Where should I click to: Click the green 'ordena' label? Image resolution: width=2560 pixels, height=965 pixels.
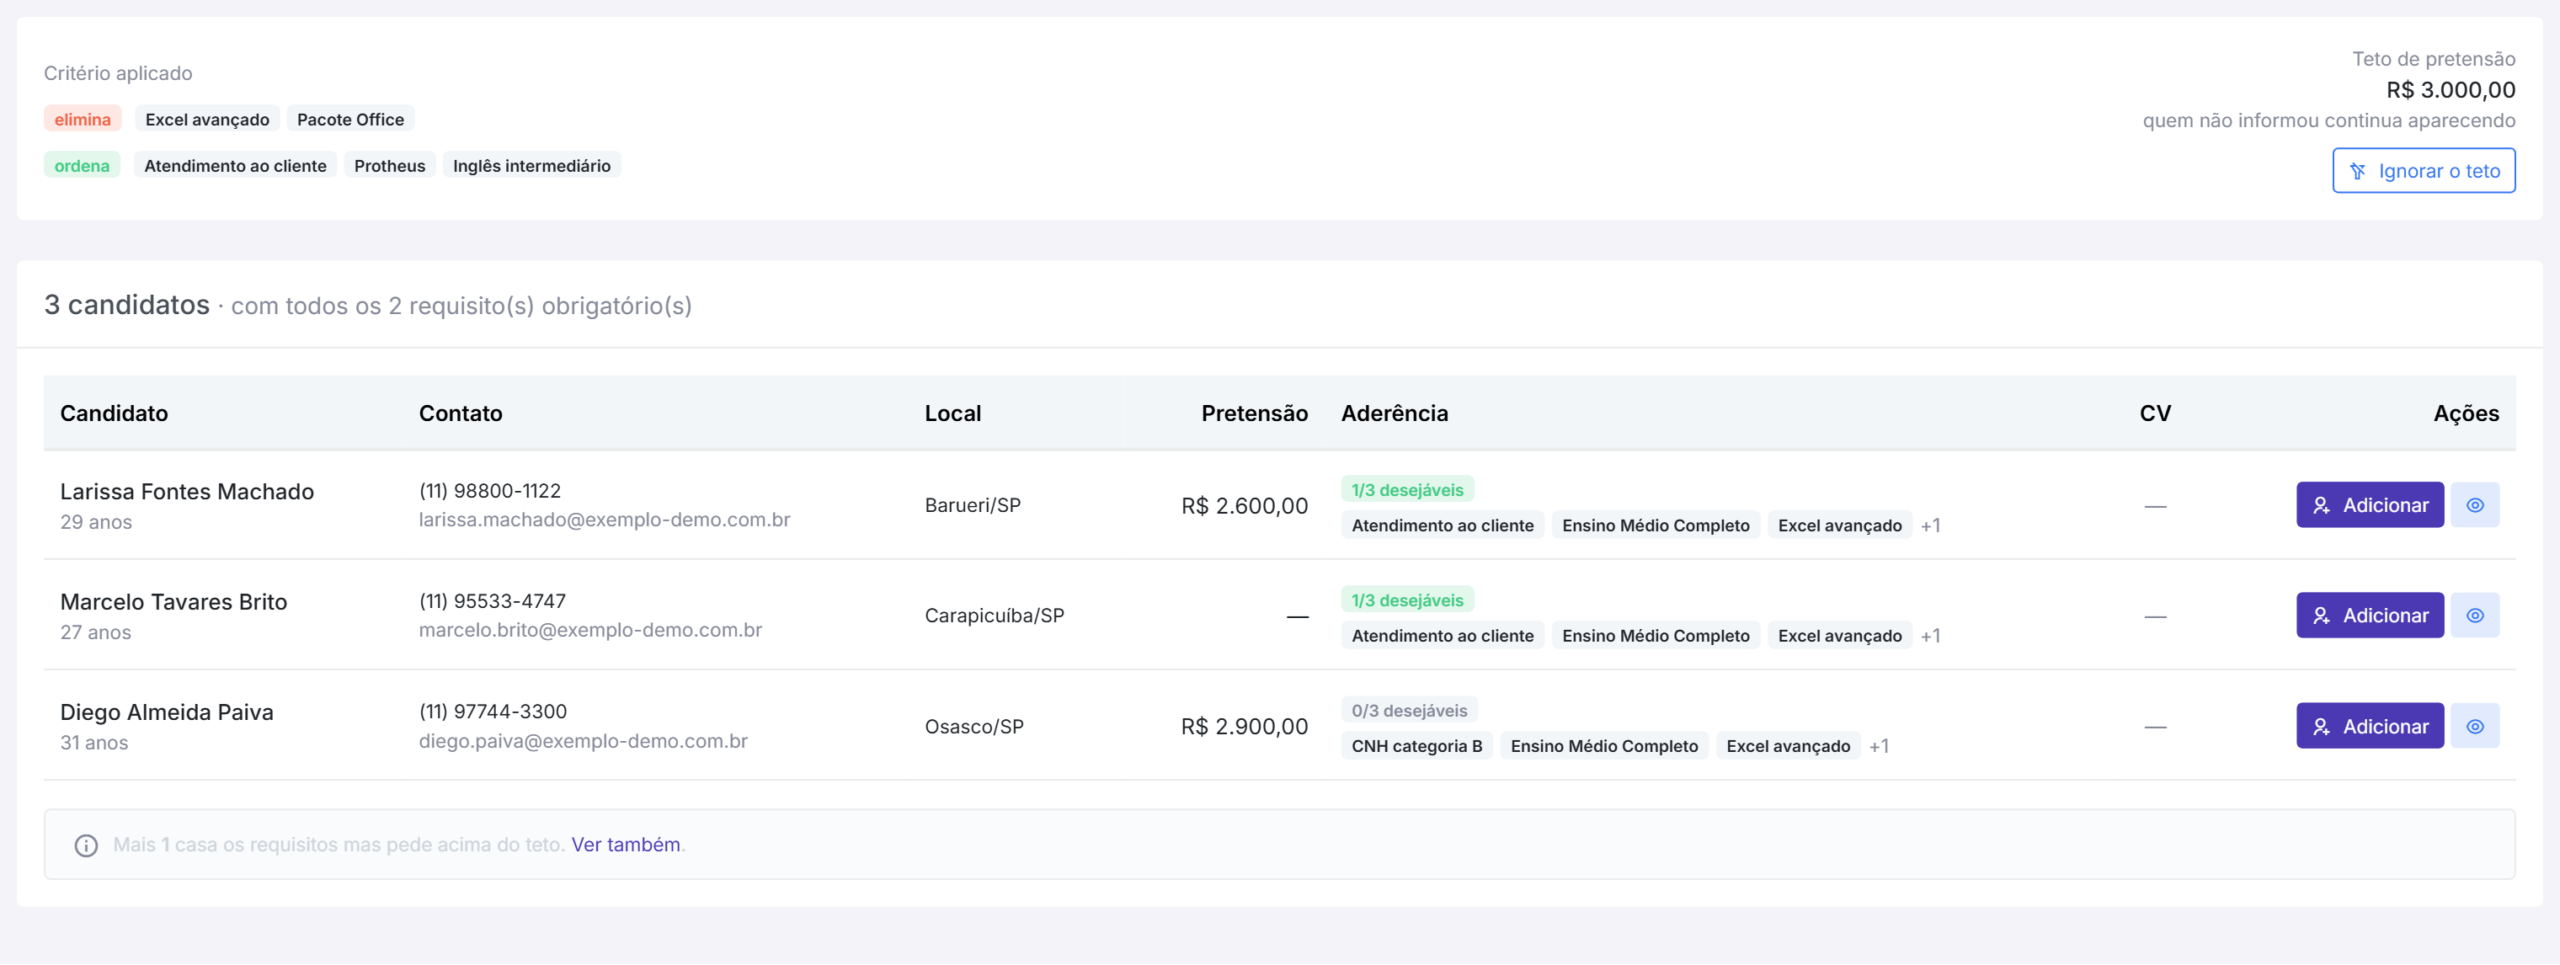pyautogui.click(x=82, y=165)
